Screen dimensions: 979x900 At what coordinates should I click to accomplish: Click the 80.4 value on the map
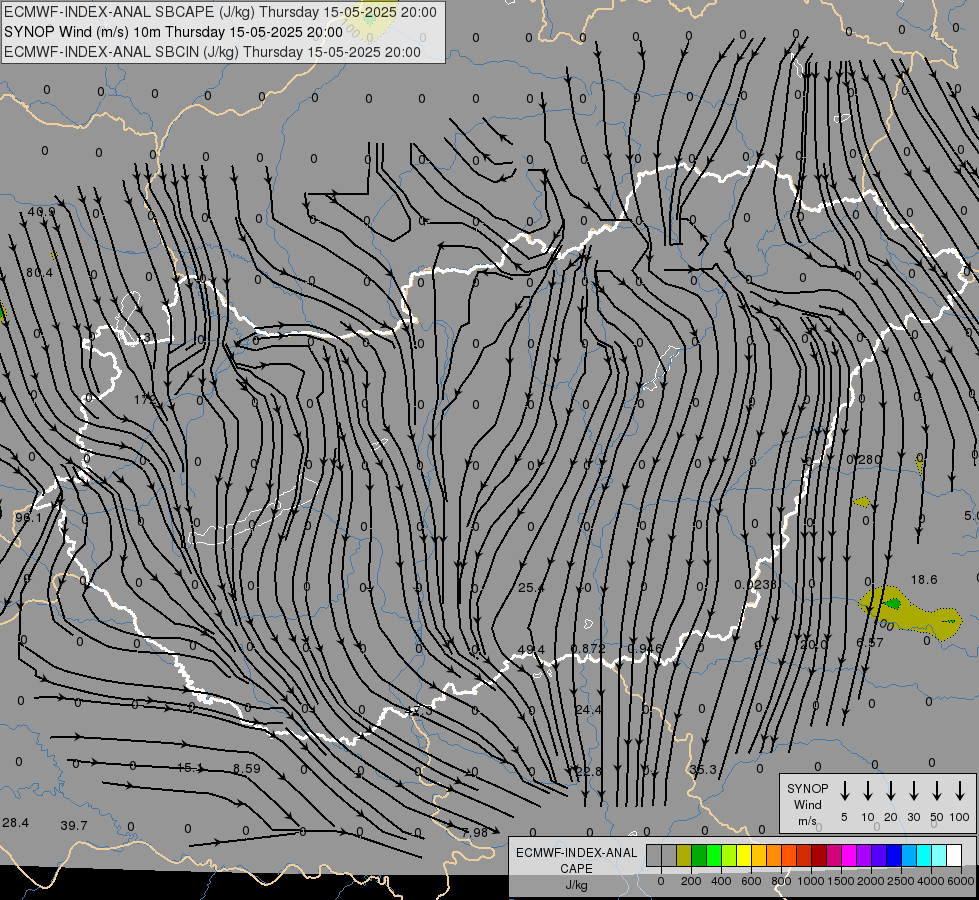[x=40, y=272]
